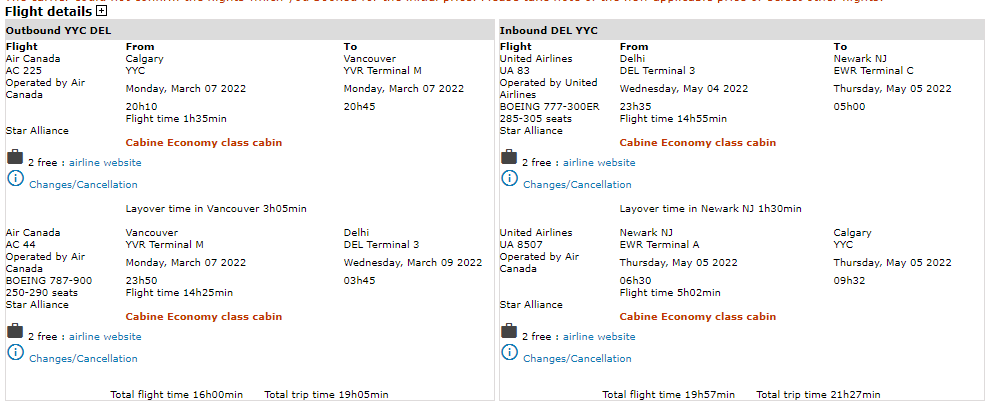View Changes/Cancellation rules for flight UA 83
This screenshot has width=991, height=410.
pyautogui.click(x=577, y=184)
